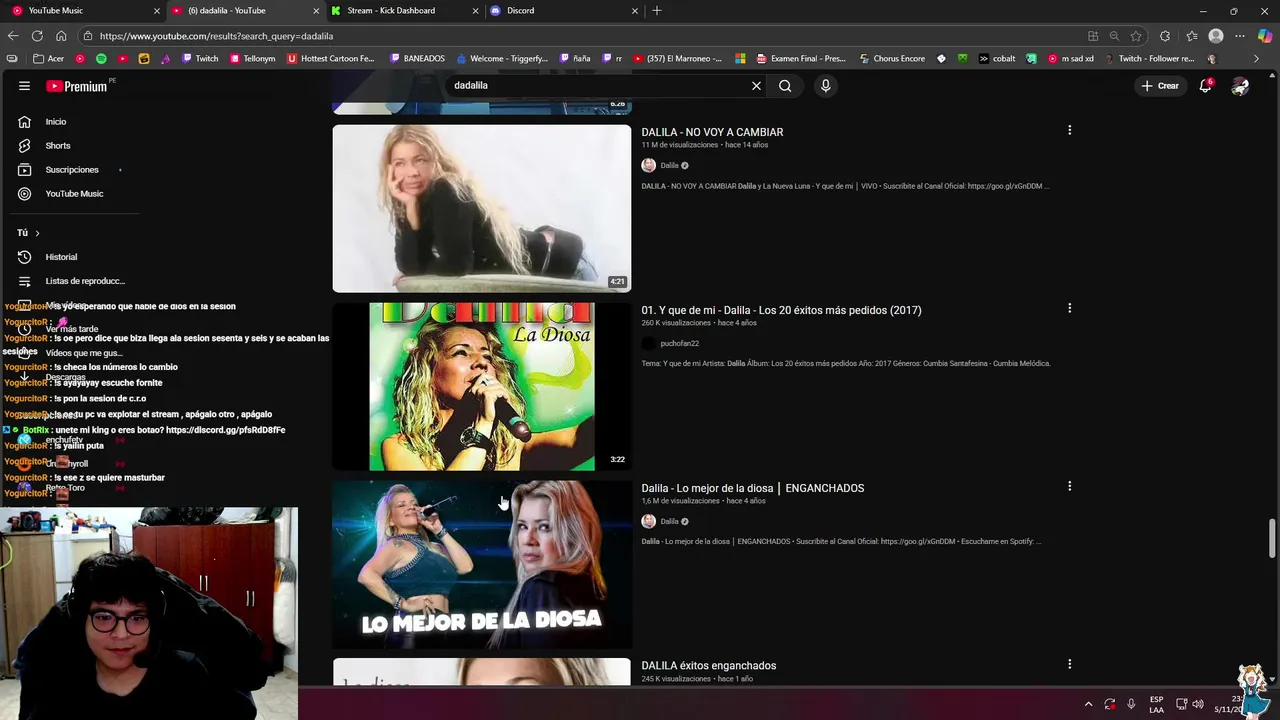
Task: Open Hottest Cartoon Fe... bookmark
Action: click(x=331, y=59)
